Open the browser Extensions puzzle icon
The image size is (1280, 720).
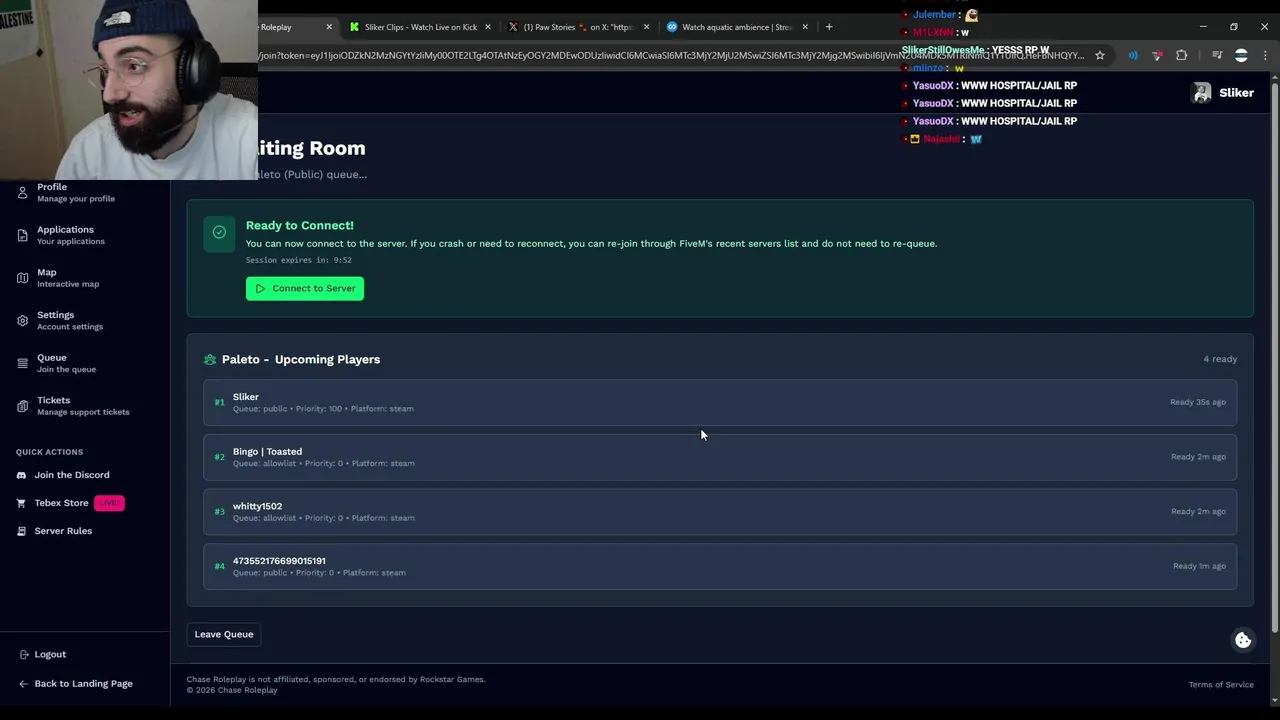pyautogui.click(x=1181, y=56)
